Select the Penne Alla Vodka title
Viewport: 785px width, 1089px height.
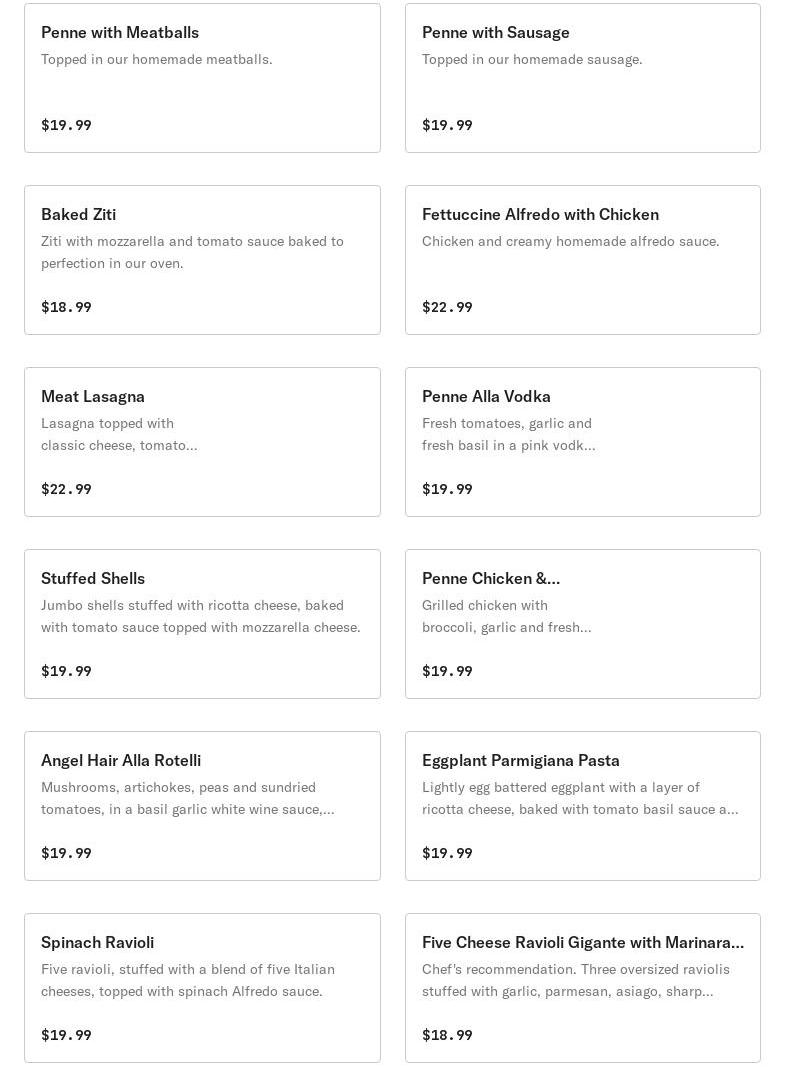click(x=486, y=397)
